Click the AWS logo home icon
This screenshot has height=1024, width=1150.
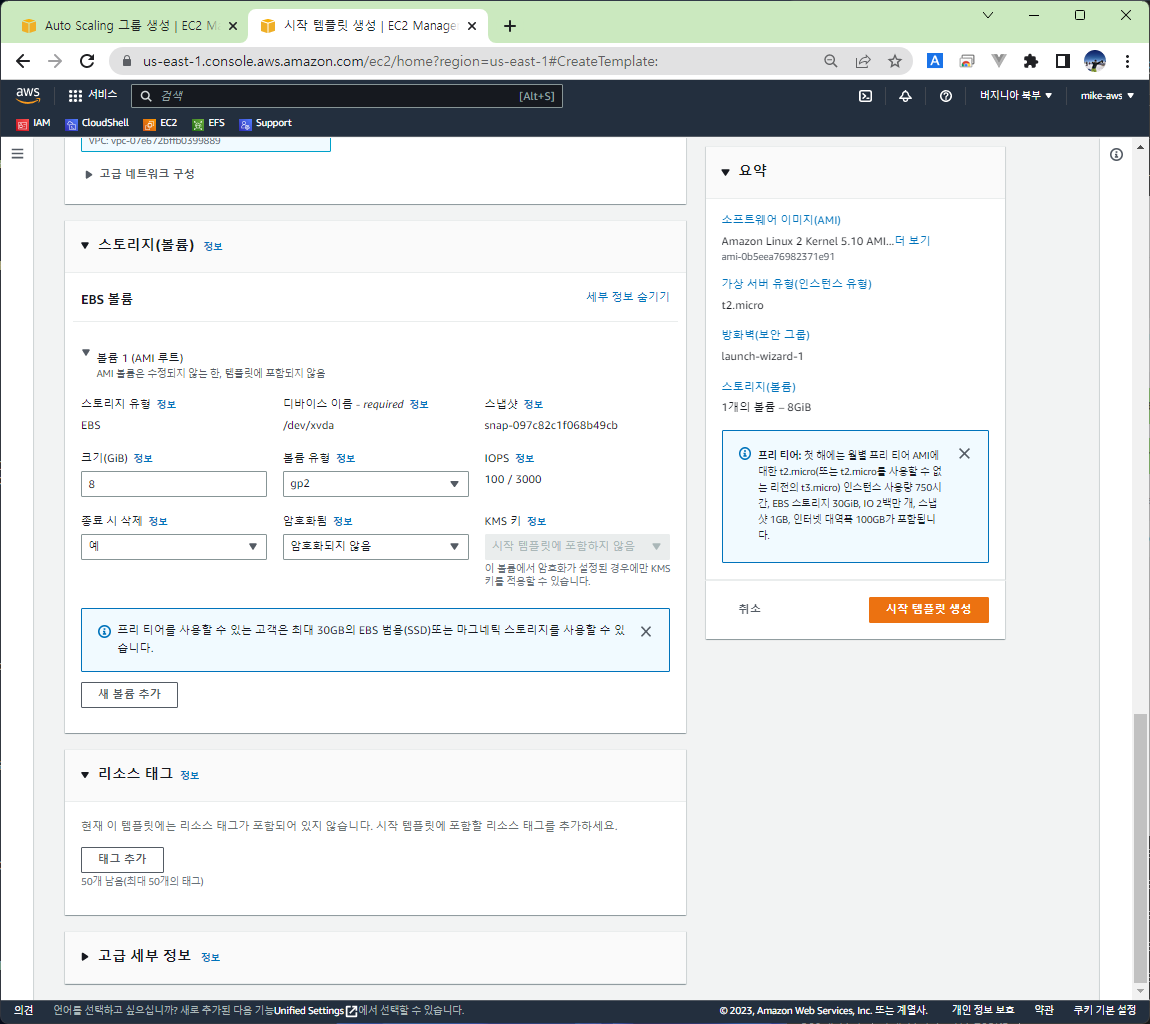click(x=28, y=95)
